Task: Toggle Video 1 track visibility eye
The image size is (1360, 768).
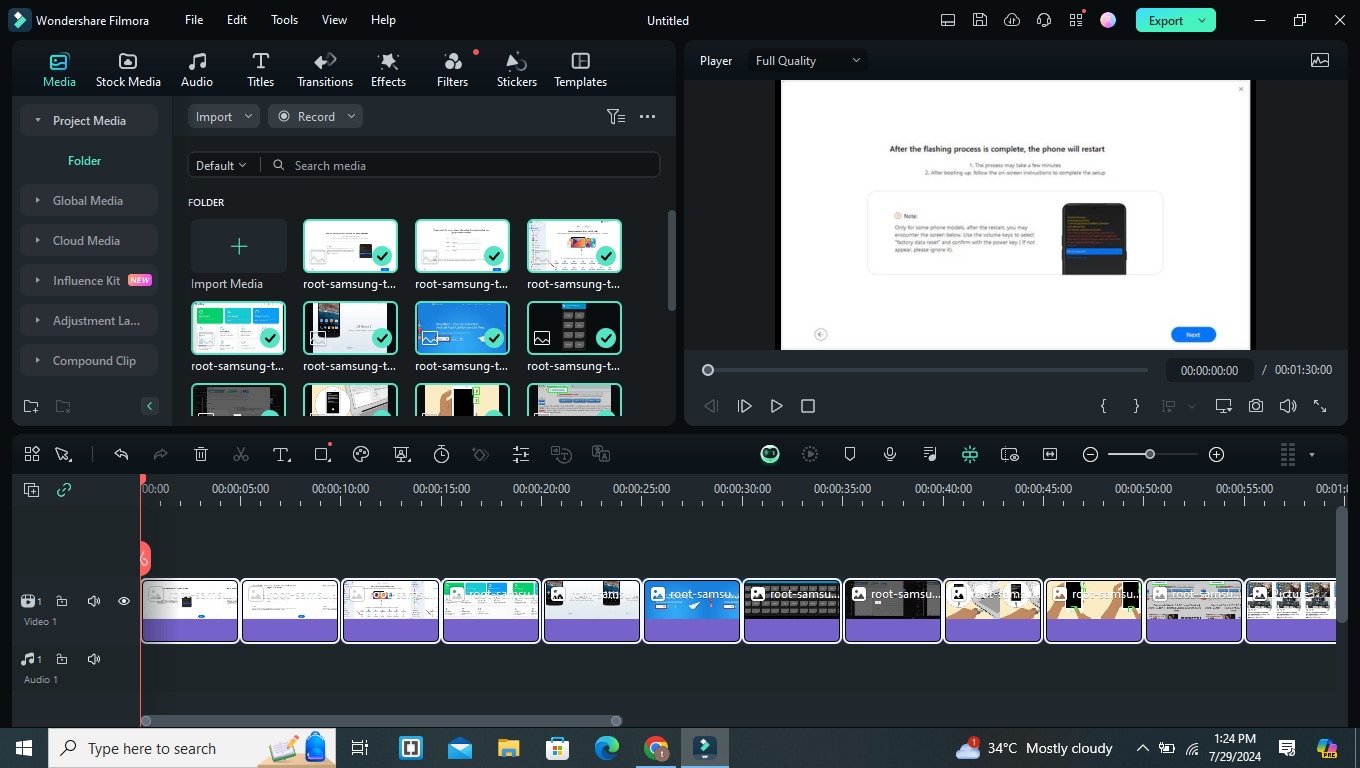Action: pyautogui.click(x=124, y=601)
